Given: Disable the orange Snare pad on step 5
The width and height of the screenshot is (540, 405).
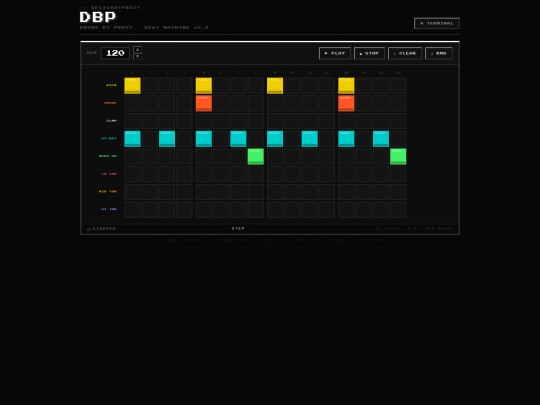Looking at the screenshot, I should pyautogui.click(x=204, y=103).
